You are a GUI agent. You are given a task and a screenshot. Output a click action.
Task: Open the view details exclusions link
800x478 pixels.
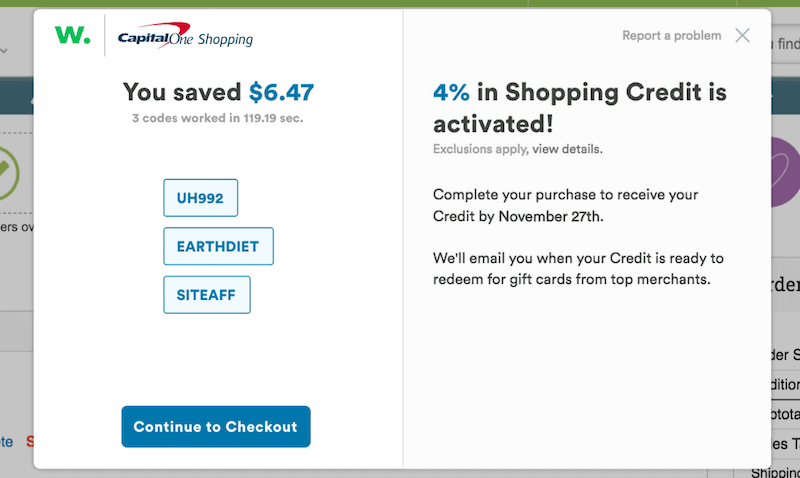(567, 149)
